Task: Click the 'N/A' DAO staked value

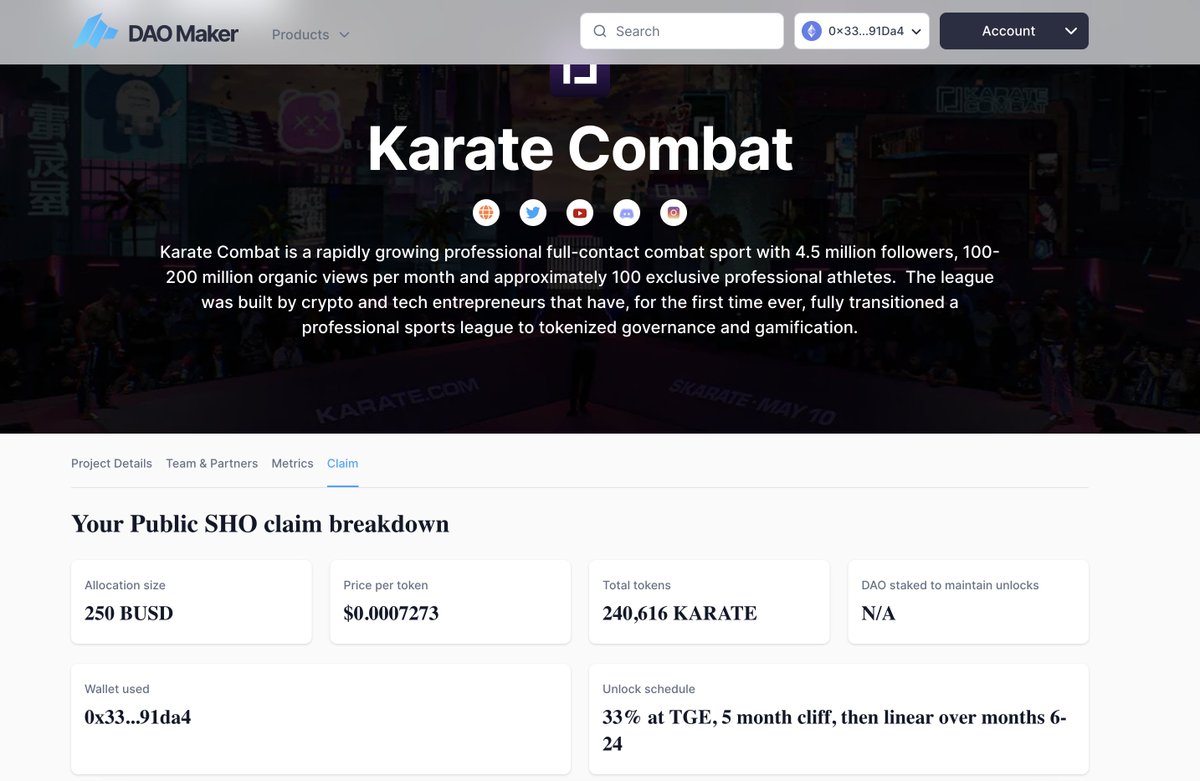Action: click(x=878, y=613)
